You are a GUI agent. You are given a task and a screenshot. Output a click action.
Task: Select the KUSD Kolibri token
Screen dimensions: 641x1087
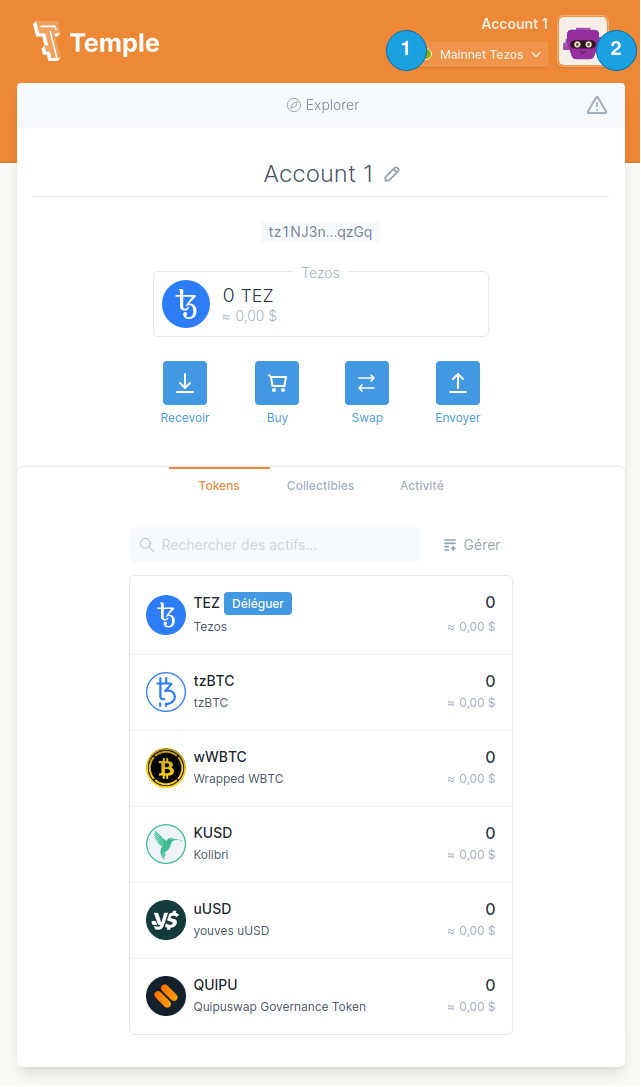tap(320, 844)
